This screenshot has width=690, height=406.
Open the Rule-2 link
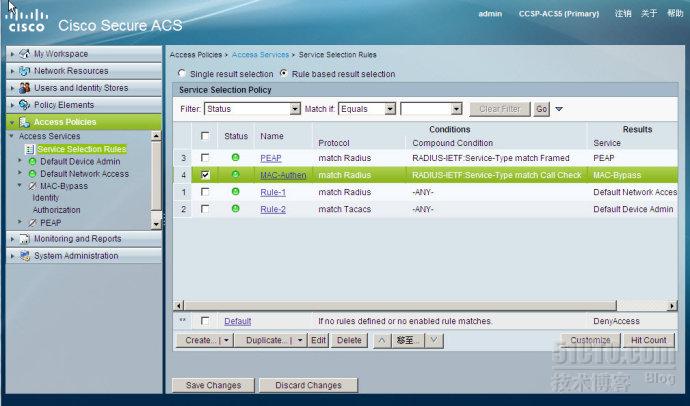click(273, 209)
